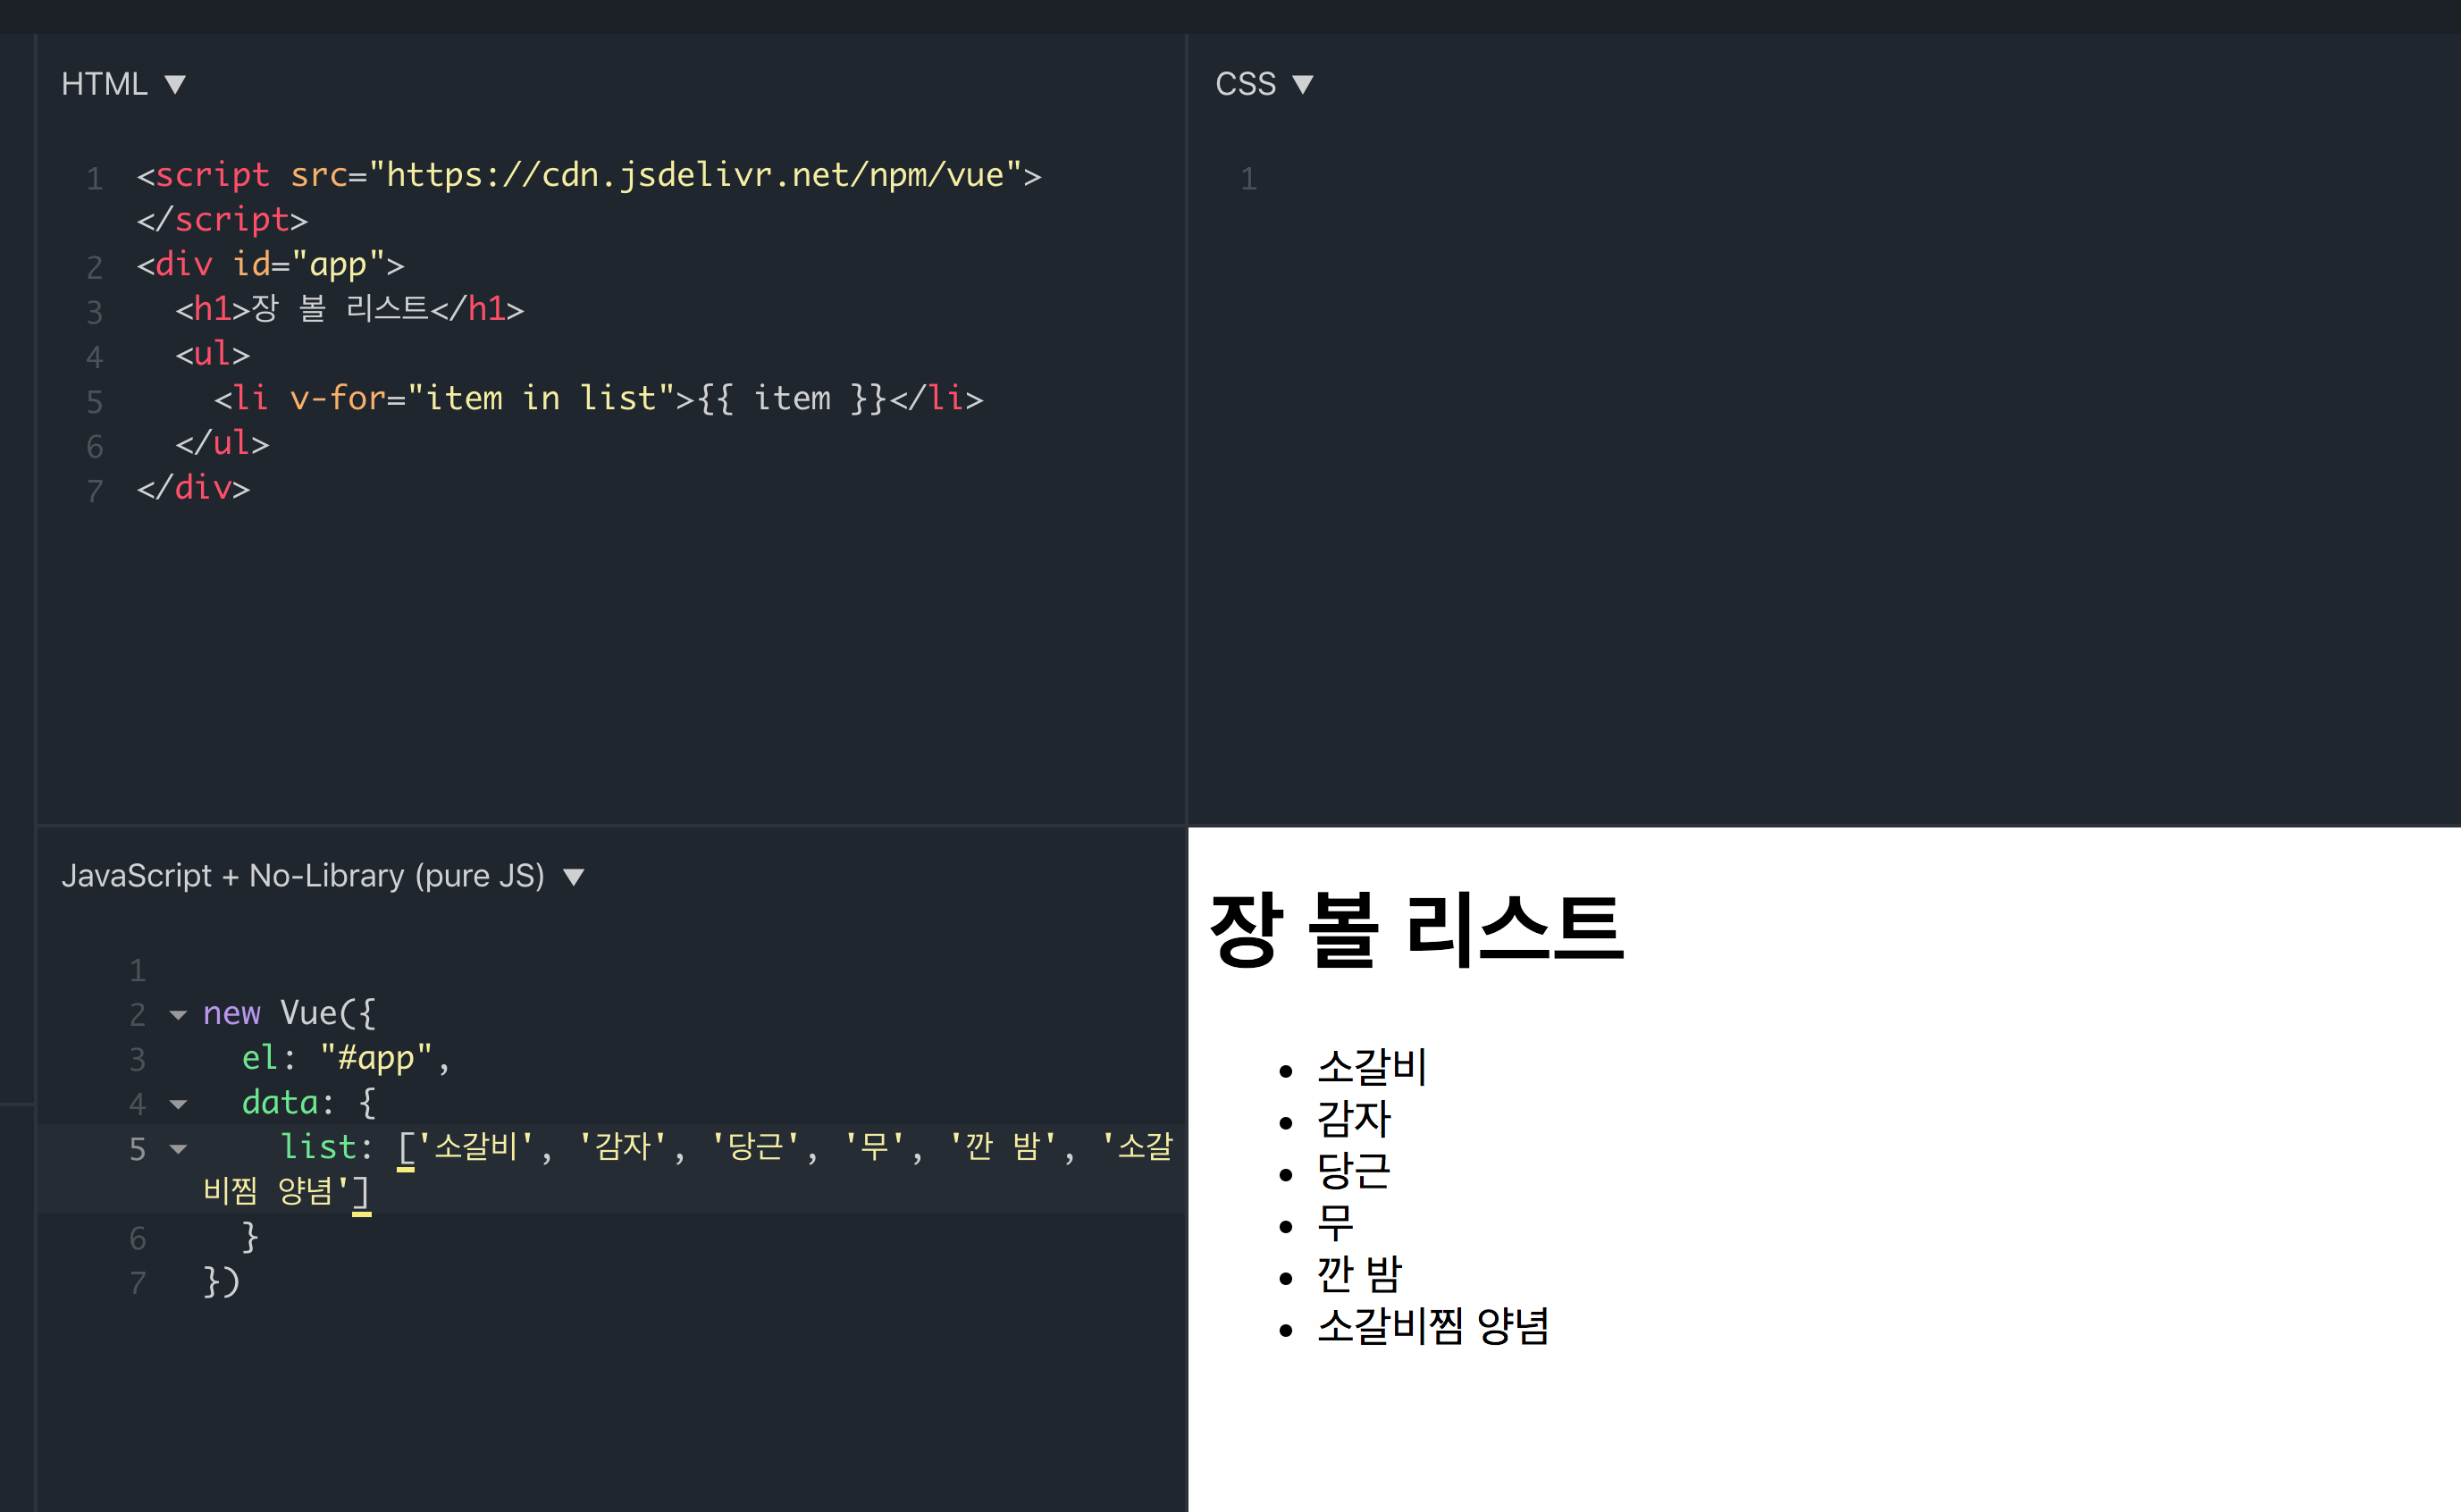Collapse the 'list:' line fold arrow
Screen dimensions: 2461x1512
[178, 1149]
